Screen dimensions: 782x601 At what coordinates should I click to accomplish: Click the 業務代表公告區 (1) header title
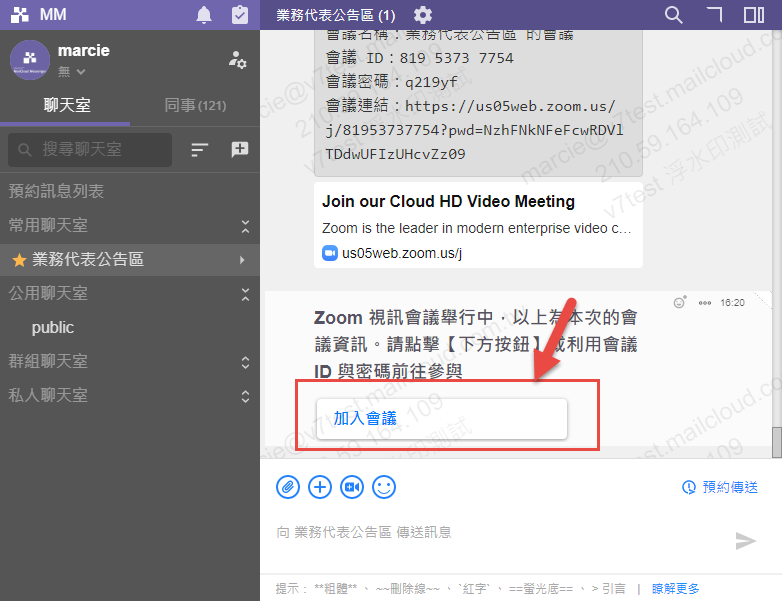coord(335,15)
